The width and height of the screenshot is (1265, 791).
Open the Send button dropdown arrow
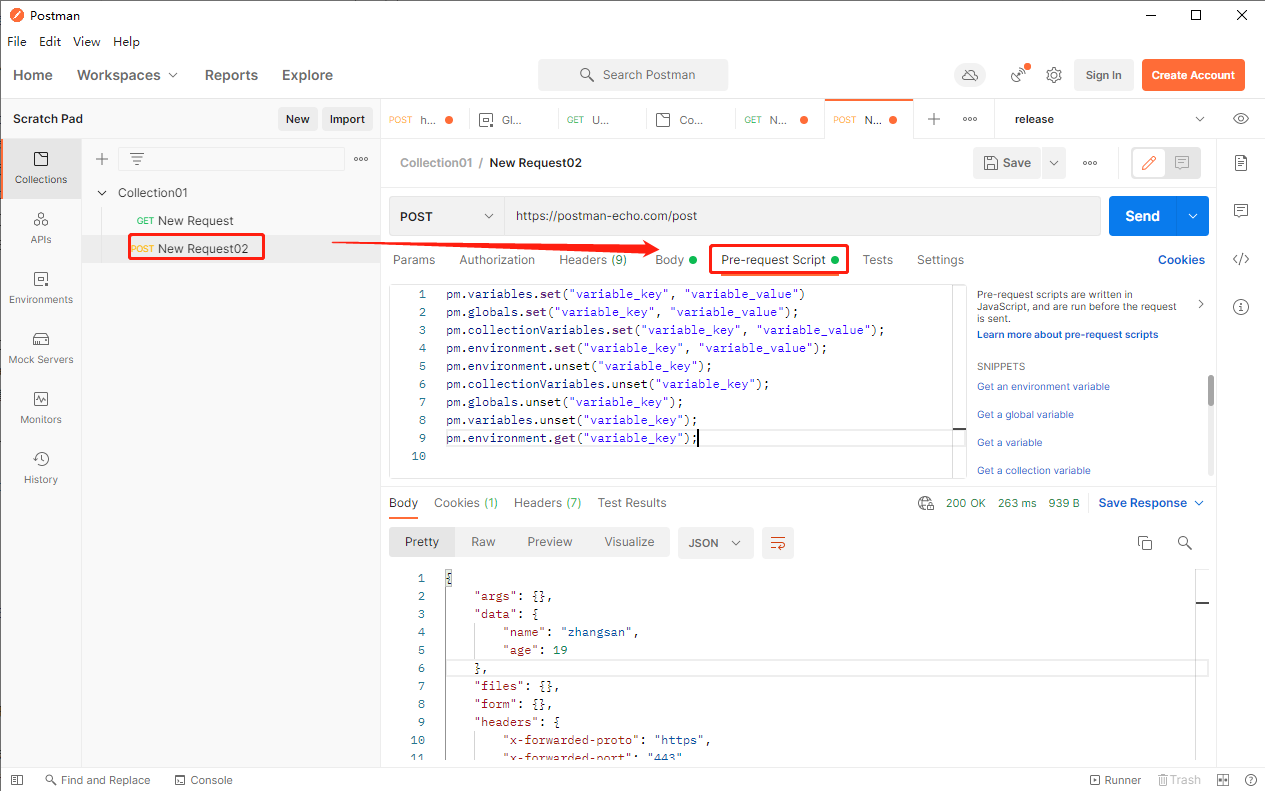pyautogui.click(x=1192, y=216)
